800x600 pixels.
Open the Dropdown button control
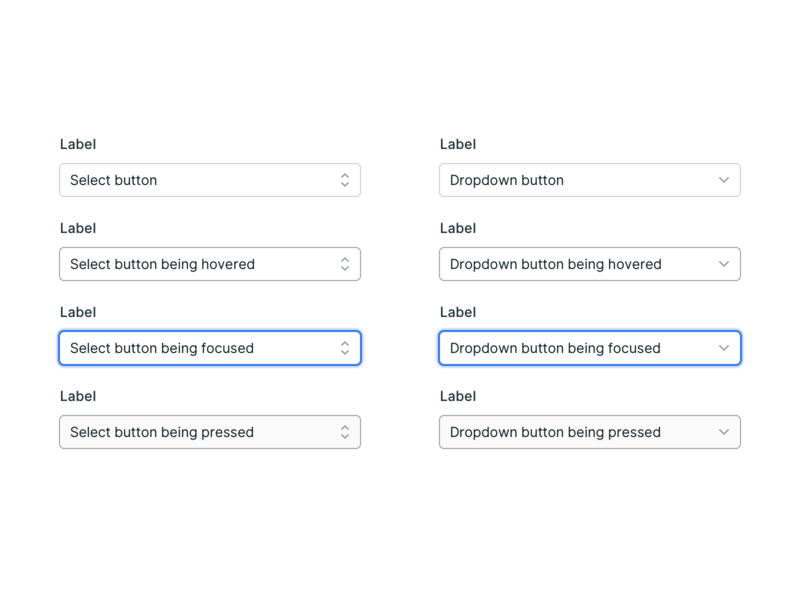pyautogui.click(x=590, y=180)
